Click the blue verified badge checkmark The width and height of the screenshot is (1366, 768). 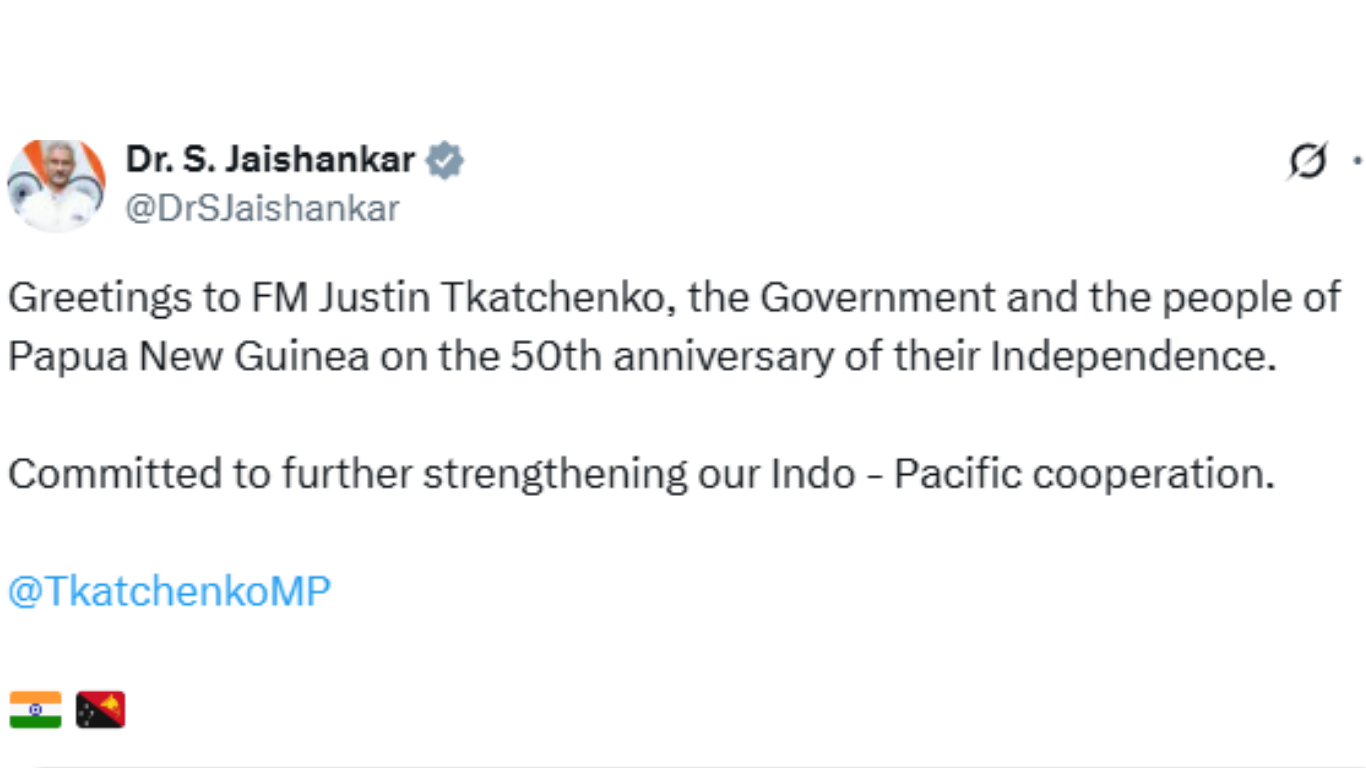click(446, 158)
